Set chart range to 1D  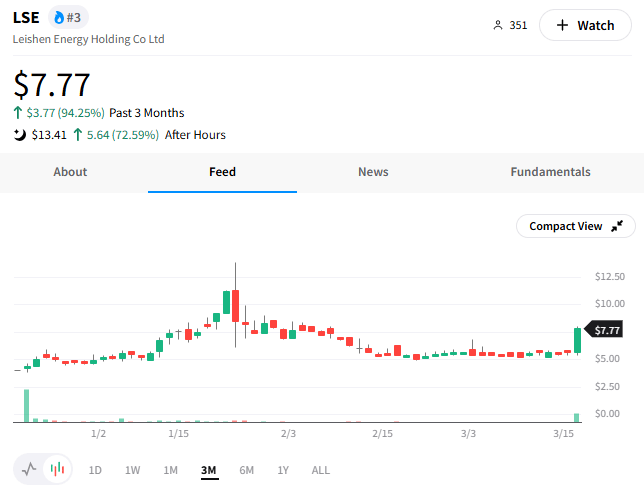coord(95,470)
